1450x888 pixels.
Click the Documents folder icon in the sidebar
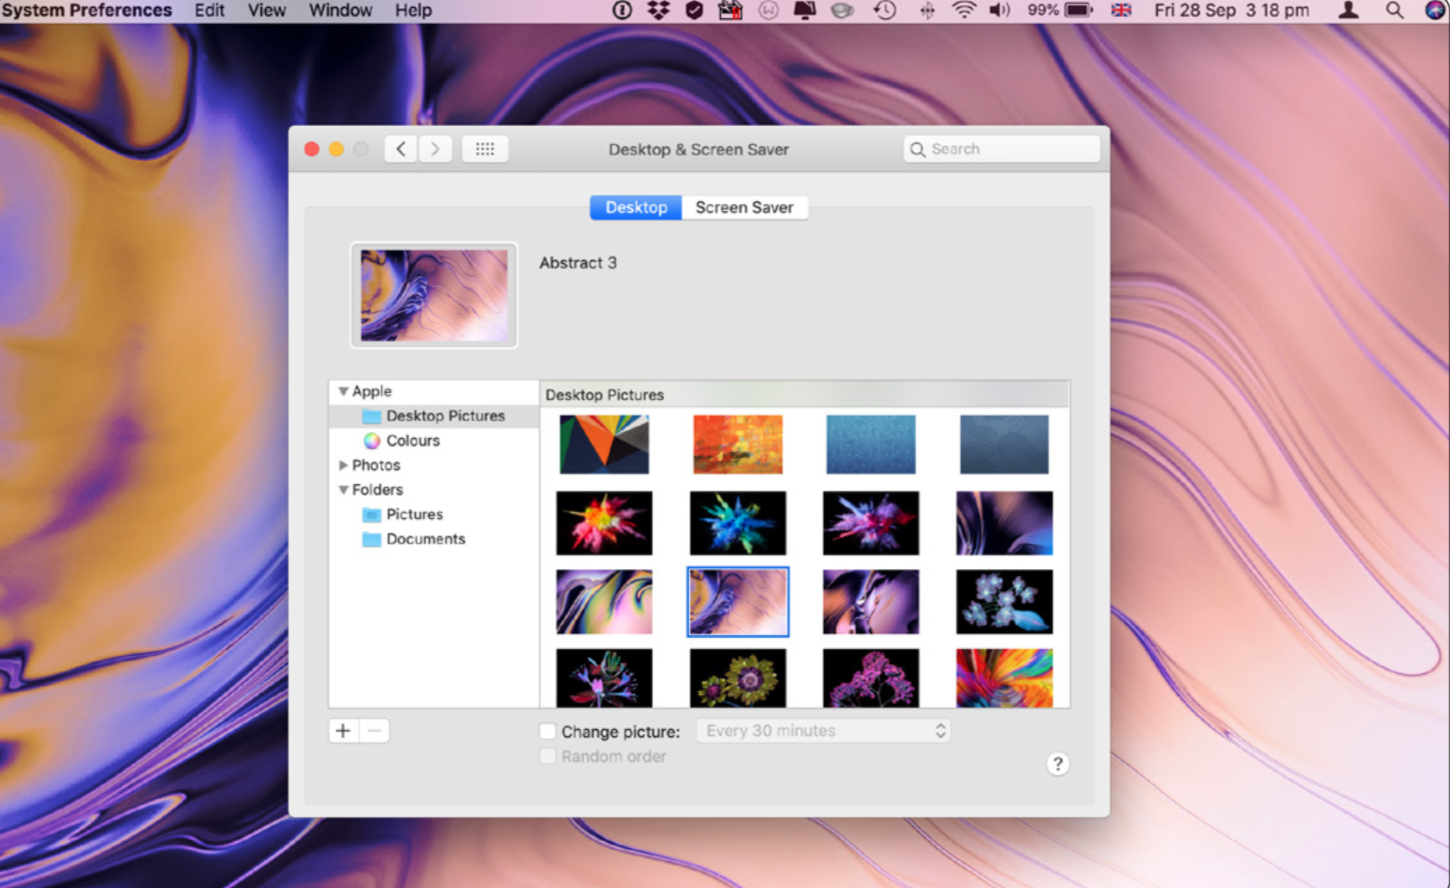(372, 539)
